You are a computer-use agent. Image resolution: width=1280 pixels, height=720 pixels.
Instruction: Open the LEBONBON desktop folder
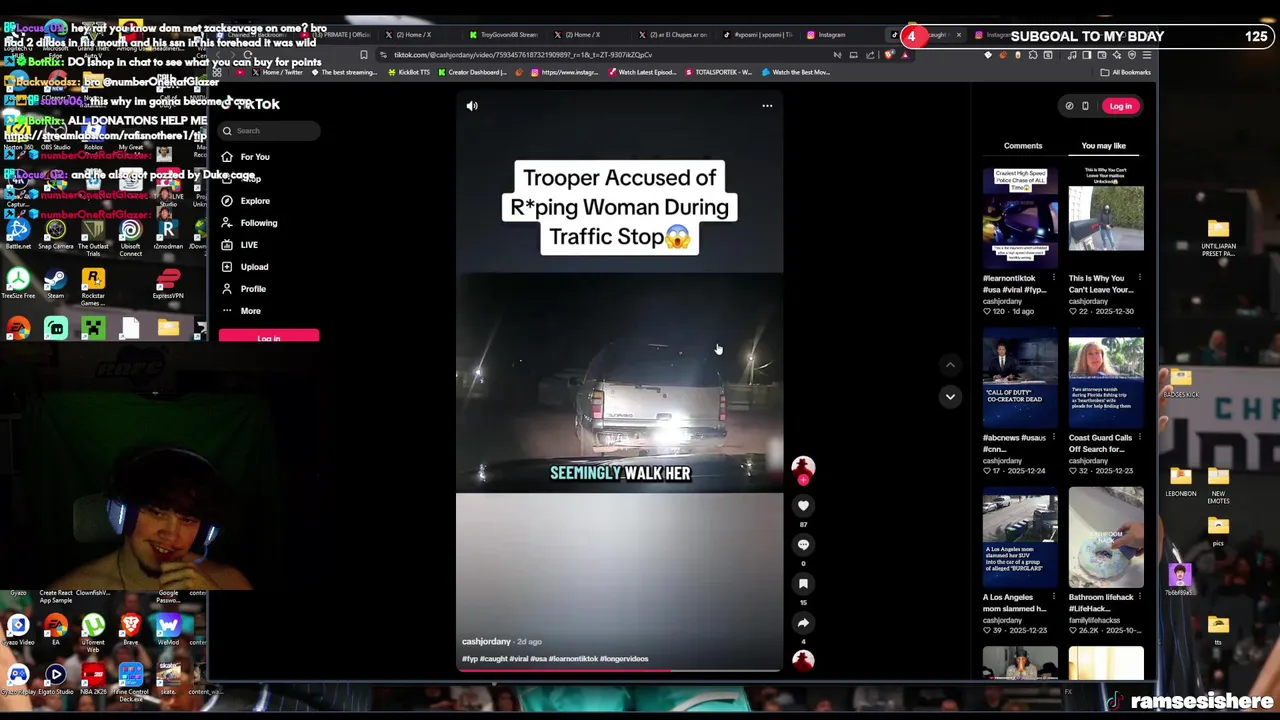click(1180, 481)
